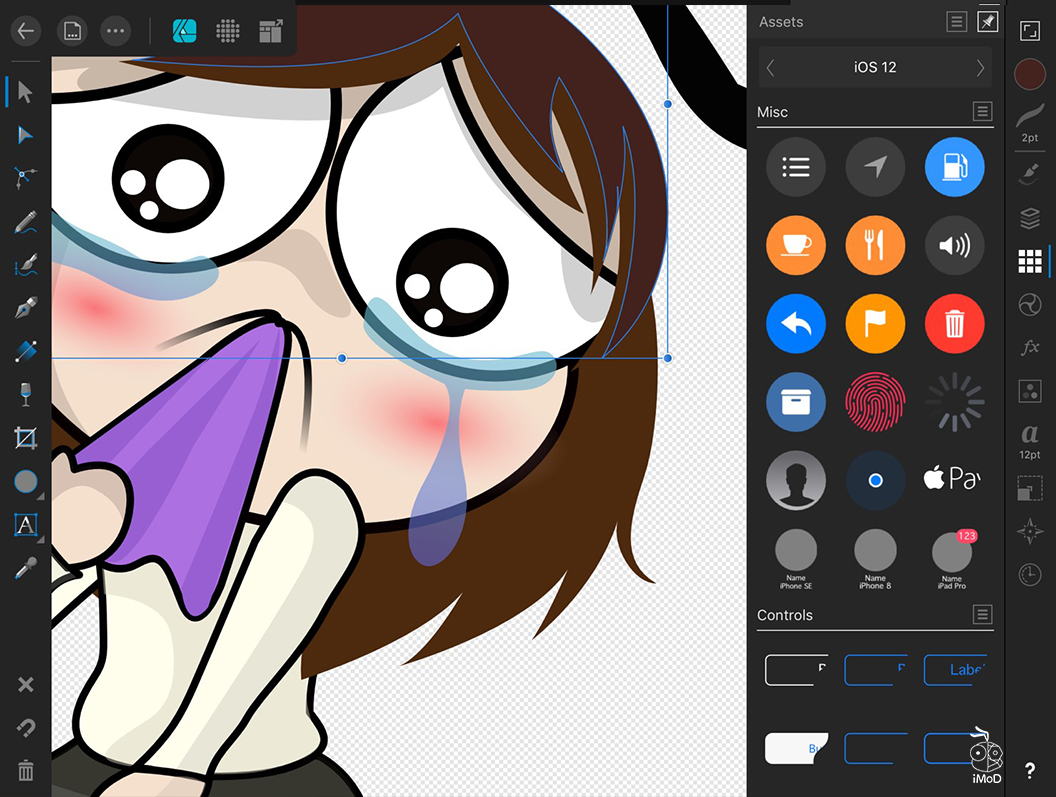The image size is (1056, 797).
Task: Select the Move tool arrow
Action: point(25,92)
